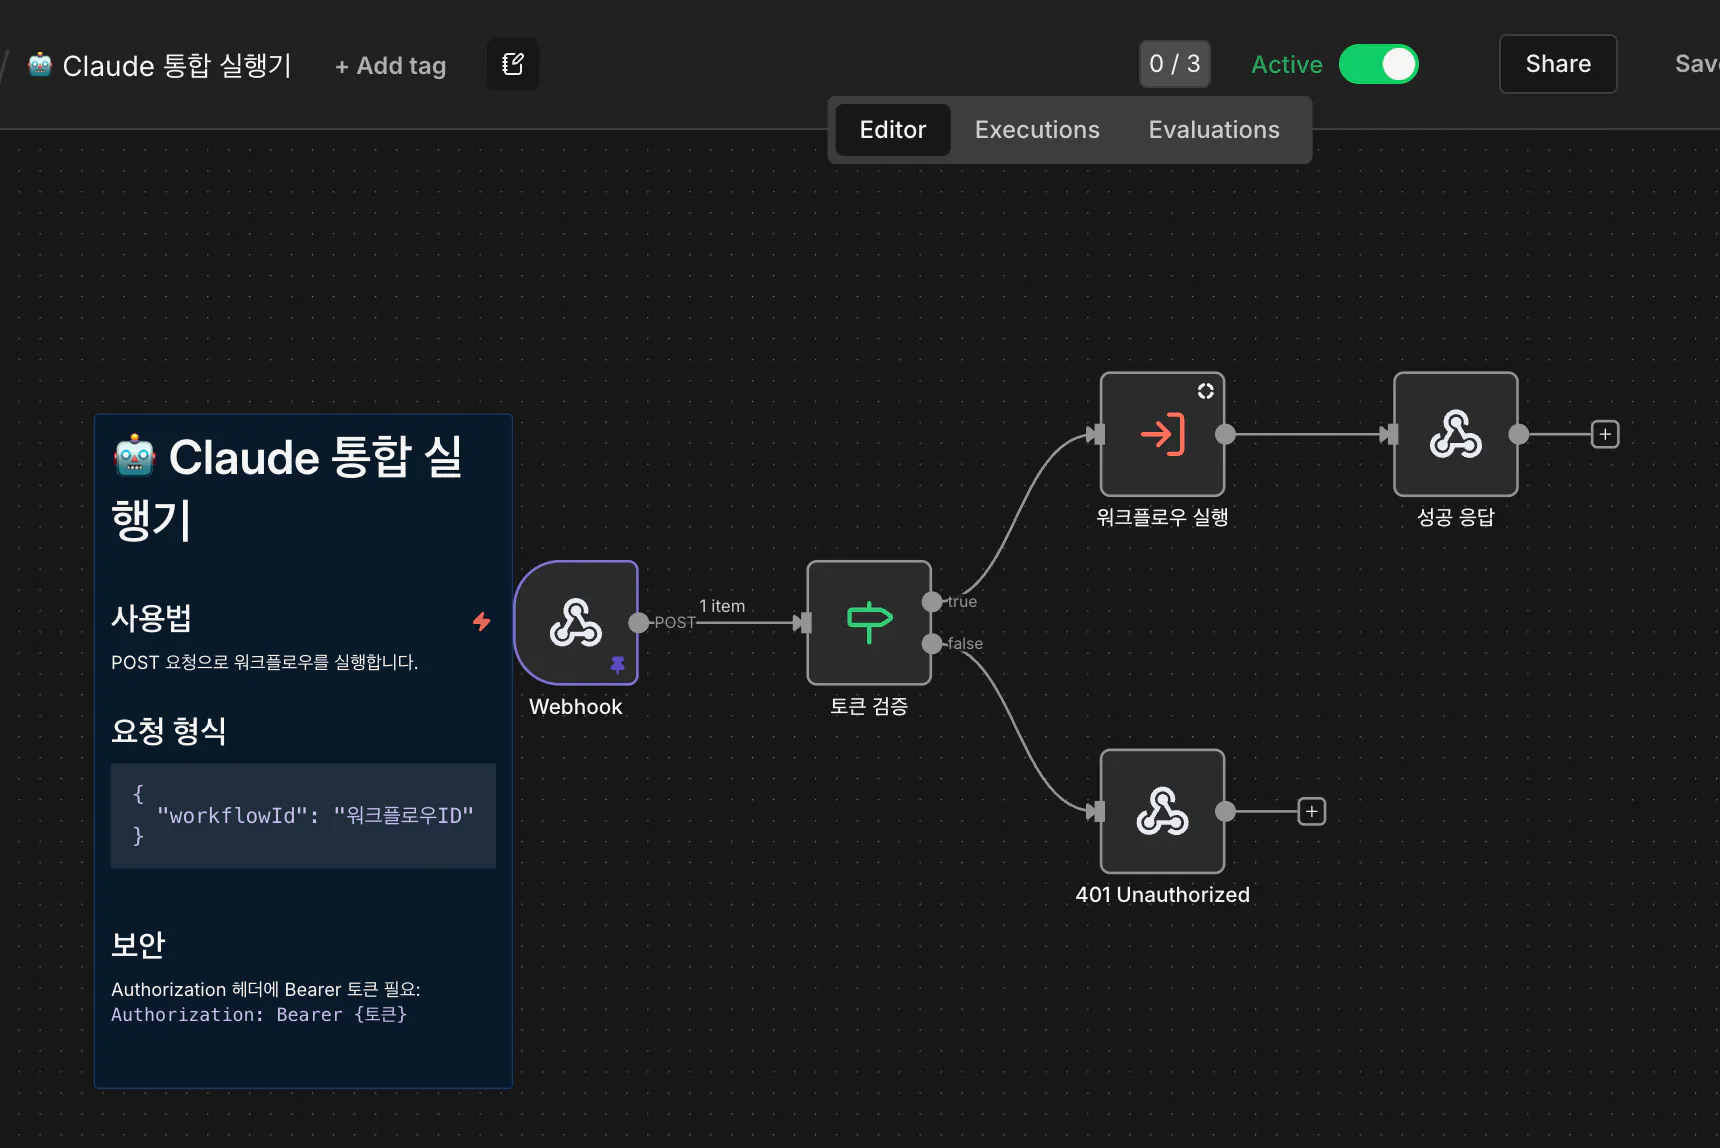
Task: Click the false output handle of 토큰 검증
Action: pos(932,643)
